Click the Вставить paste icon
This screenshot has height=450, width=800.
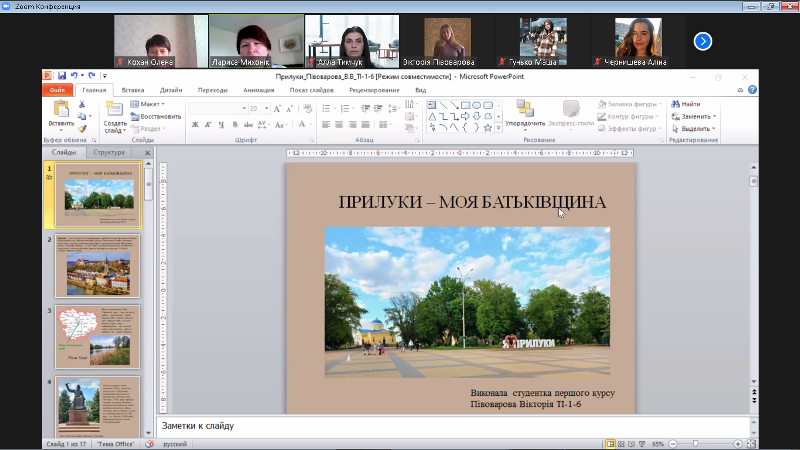(59, 110)
